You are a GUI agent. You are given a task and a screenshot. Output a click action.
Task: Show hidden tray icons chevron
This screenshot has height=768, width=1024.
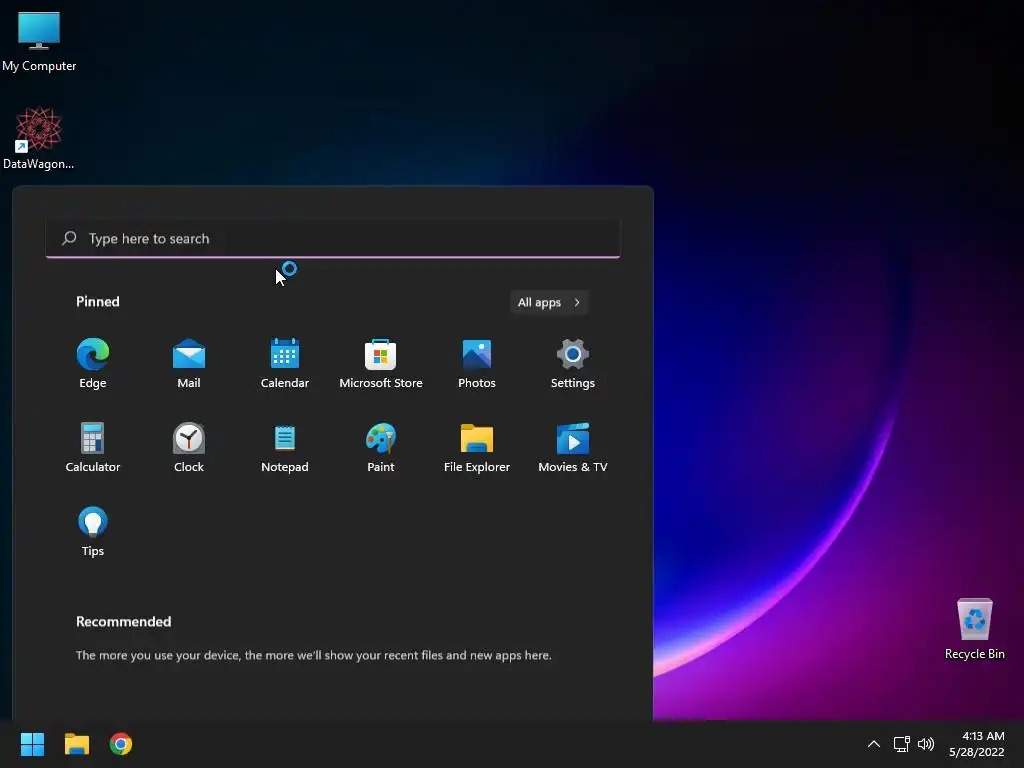point(874,744)
